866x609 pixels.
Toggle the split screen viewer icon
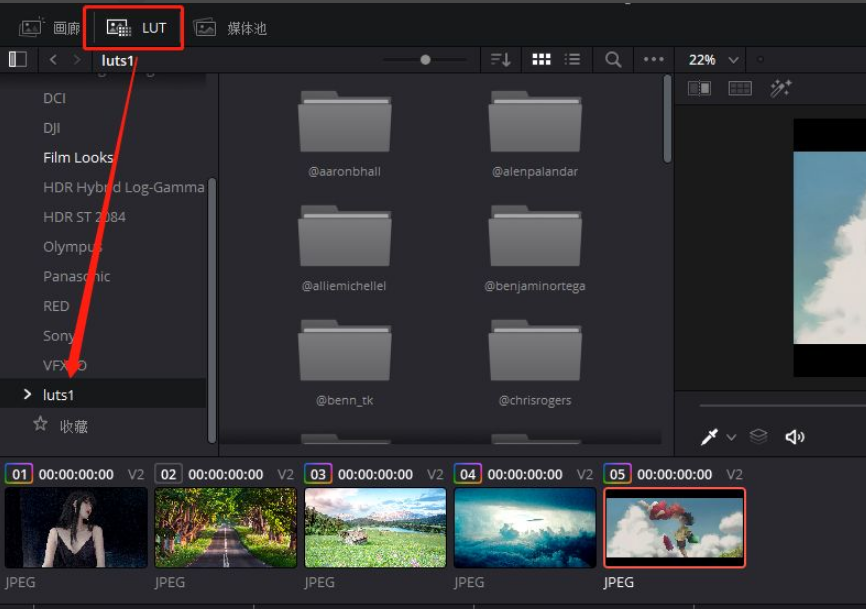point(740,88)
